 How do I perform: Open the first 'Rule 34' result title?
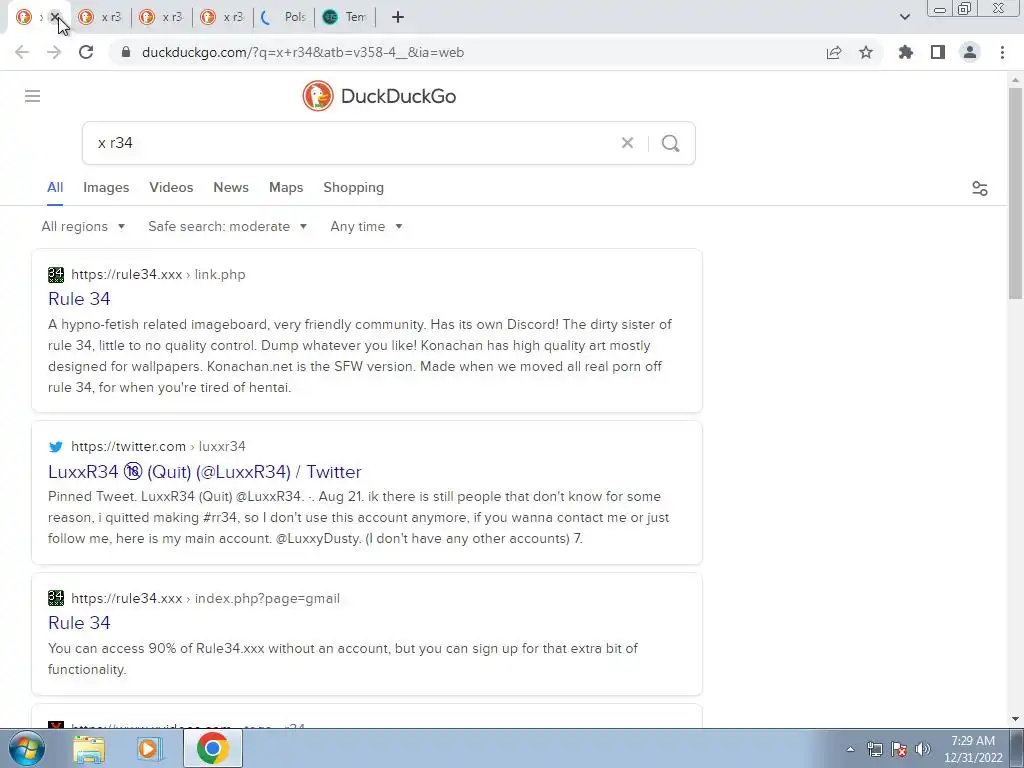[79, 299]
